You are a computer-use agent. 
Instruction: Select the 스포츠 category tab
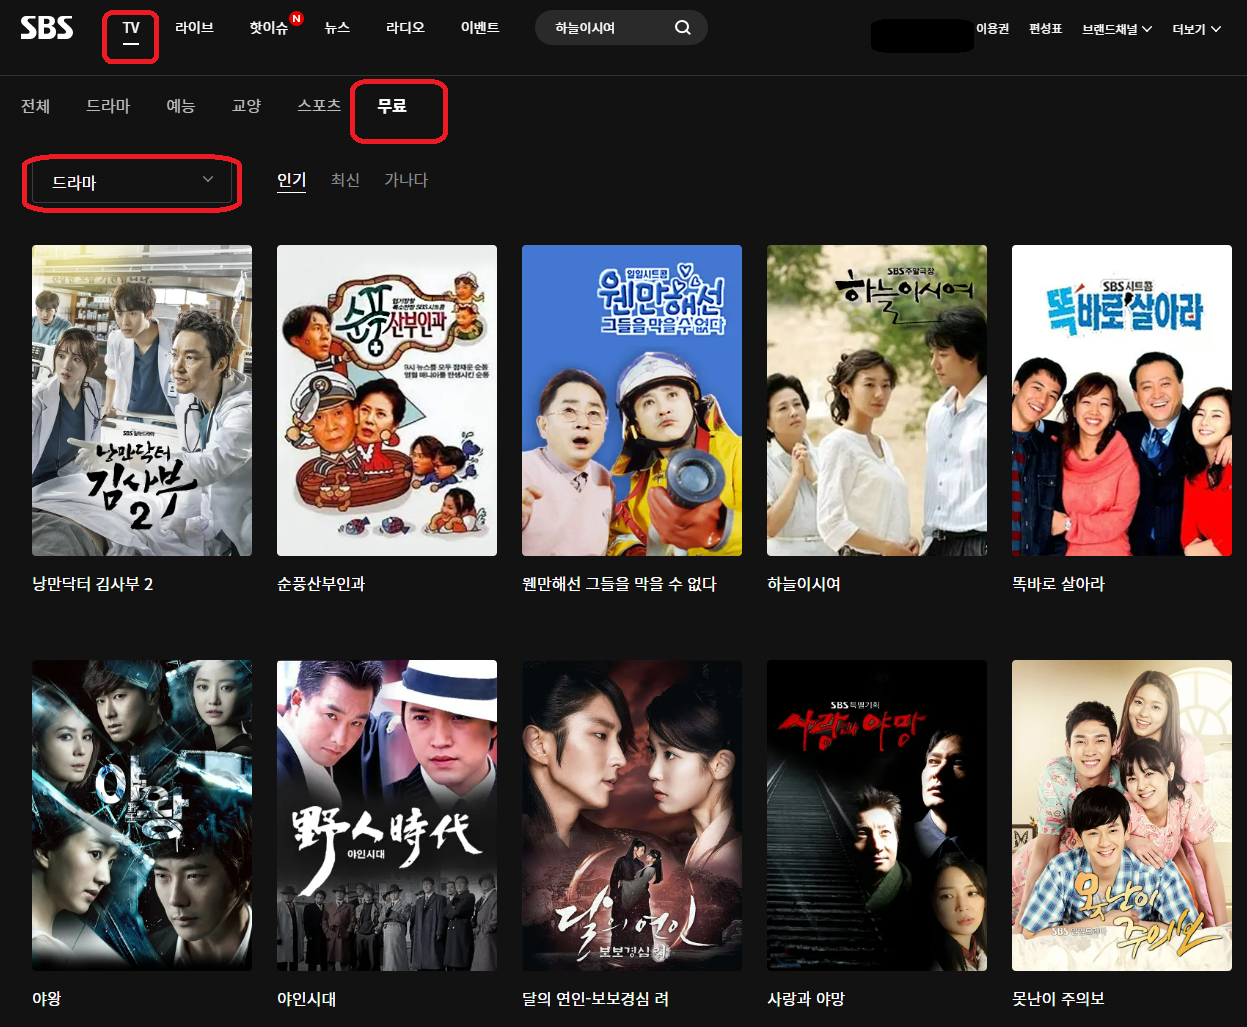click(319, 105)
